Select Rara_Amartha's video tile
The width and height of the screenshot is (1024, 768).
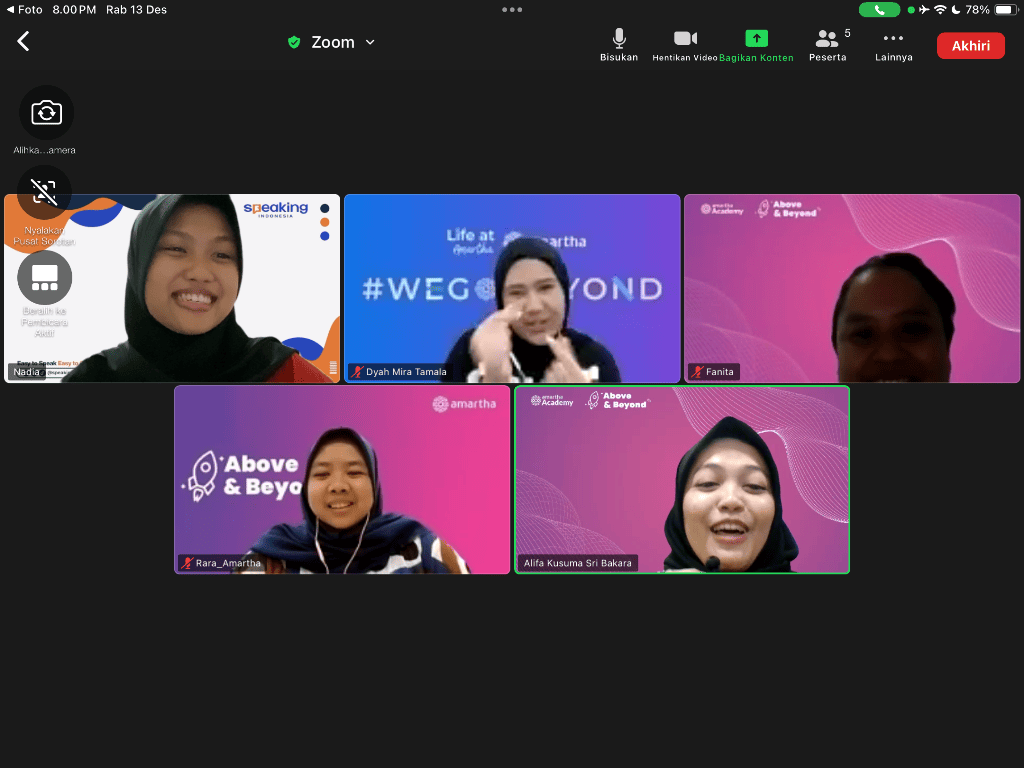pos(342,479)
